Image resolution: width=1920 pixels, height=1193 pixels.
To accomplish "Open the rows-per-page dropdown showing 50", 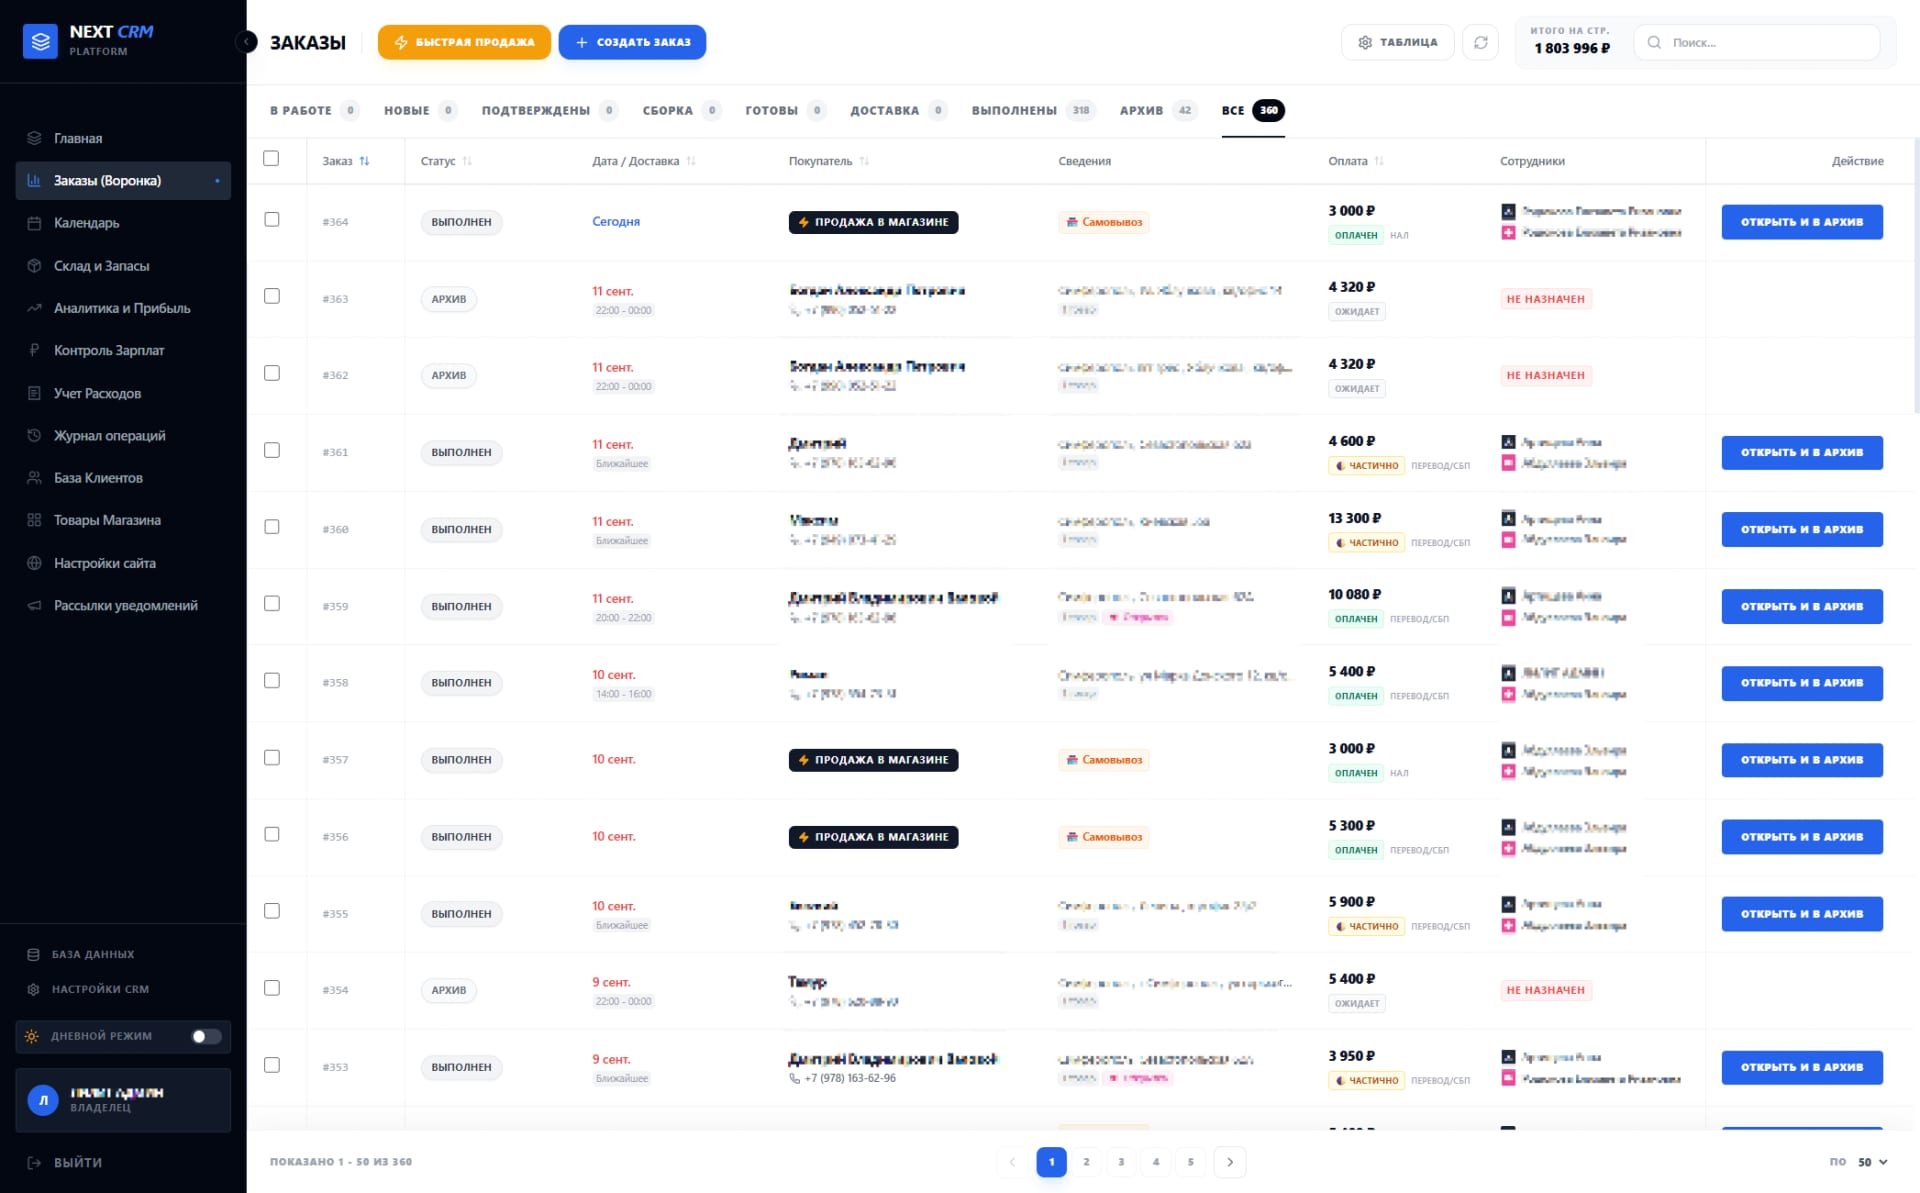I will tap(1872, 1162).
